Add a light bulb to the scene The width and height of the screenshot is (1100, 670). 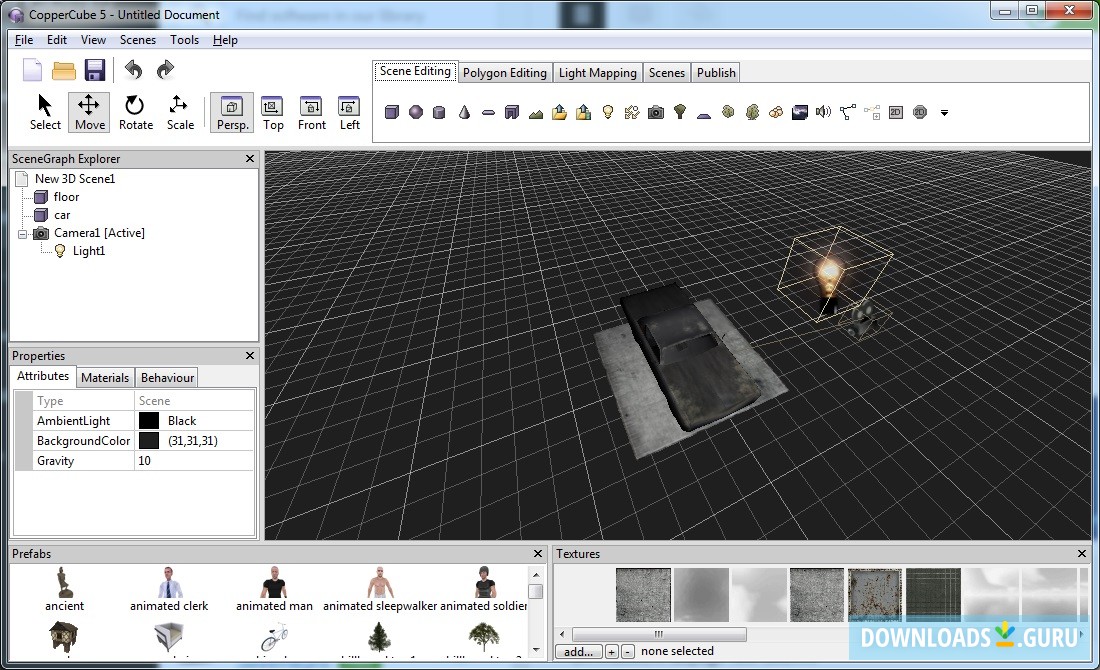coord(607,112)
